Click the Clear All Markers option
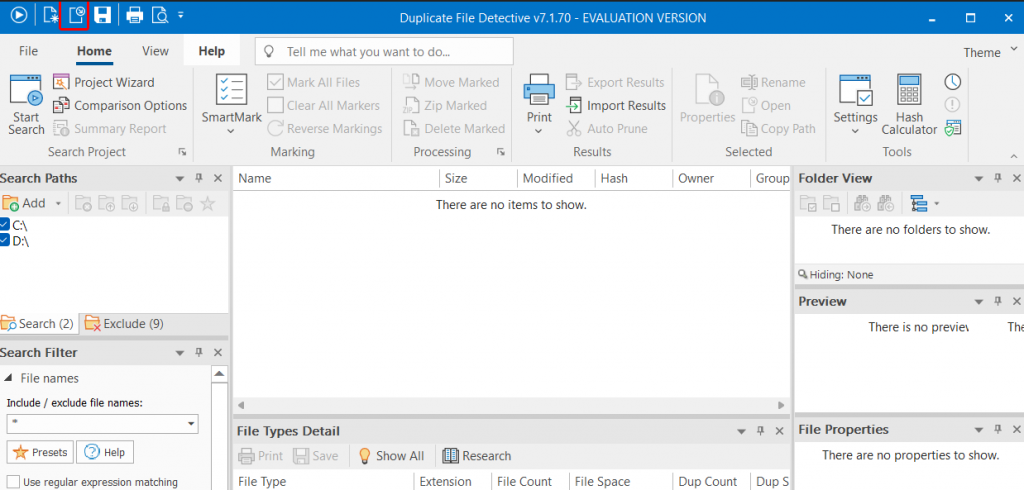 (x=324, y=105)
